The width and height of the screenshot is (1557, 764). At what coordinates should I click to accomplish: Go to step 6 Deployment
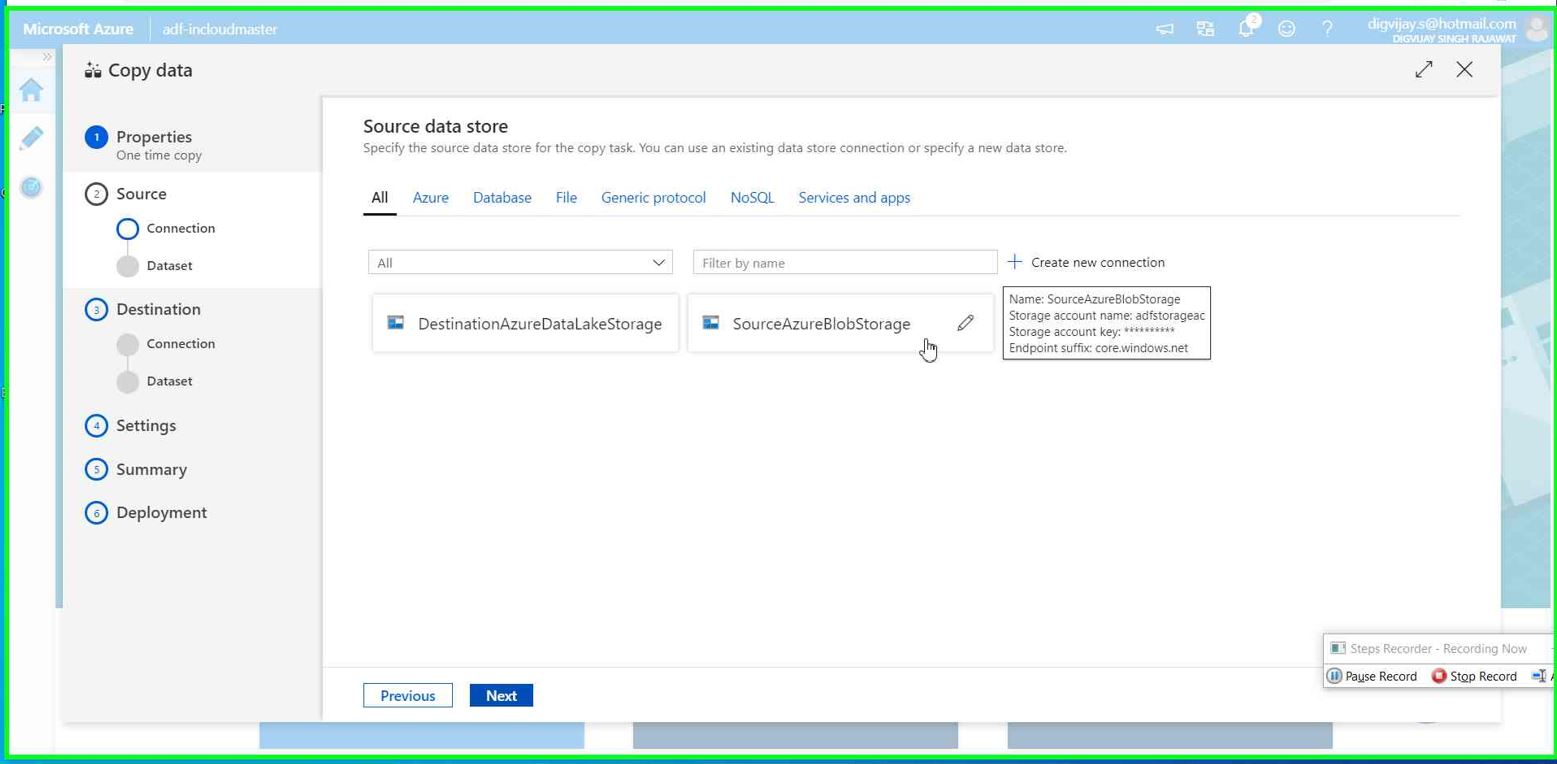[146, 513]
